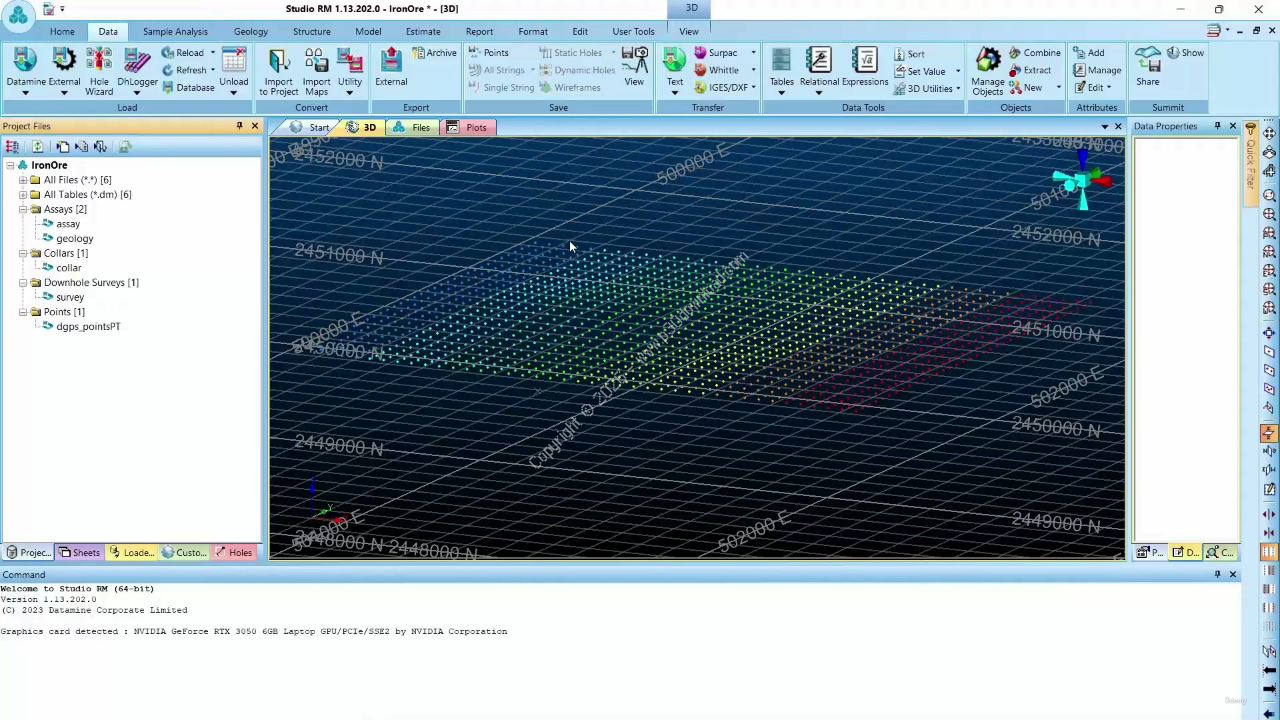
Task: Open the 3D Utilities dropdown
Action: [x=958, y=89]
